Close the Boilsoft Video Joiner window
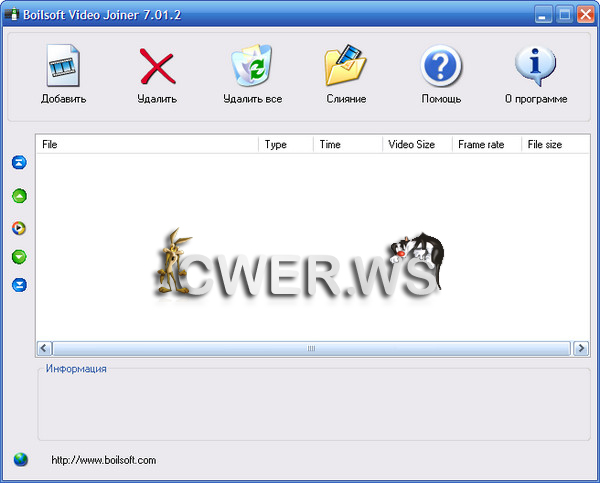The image size is (600, 483). pyautogui.click(x=585, y=15)
